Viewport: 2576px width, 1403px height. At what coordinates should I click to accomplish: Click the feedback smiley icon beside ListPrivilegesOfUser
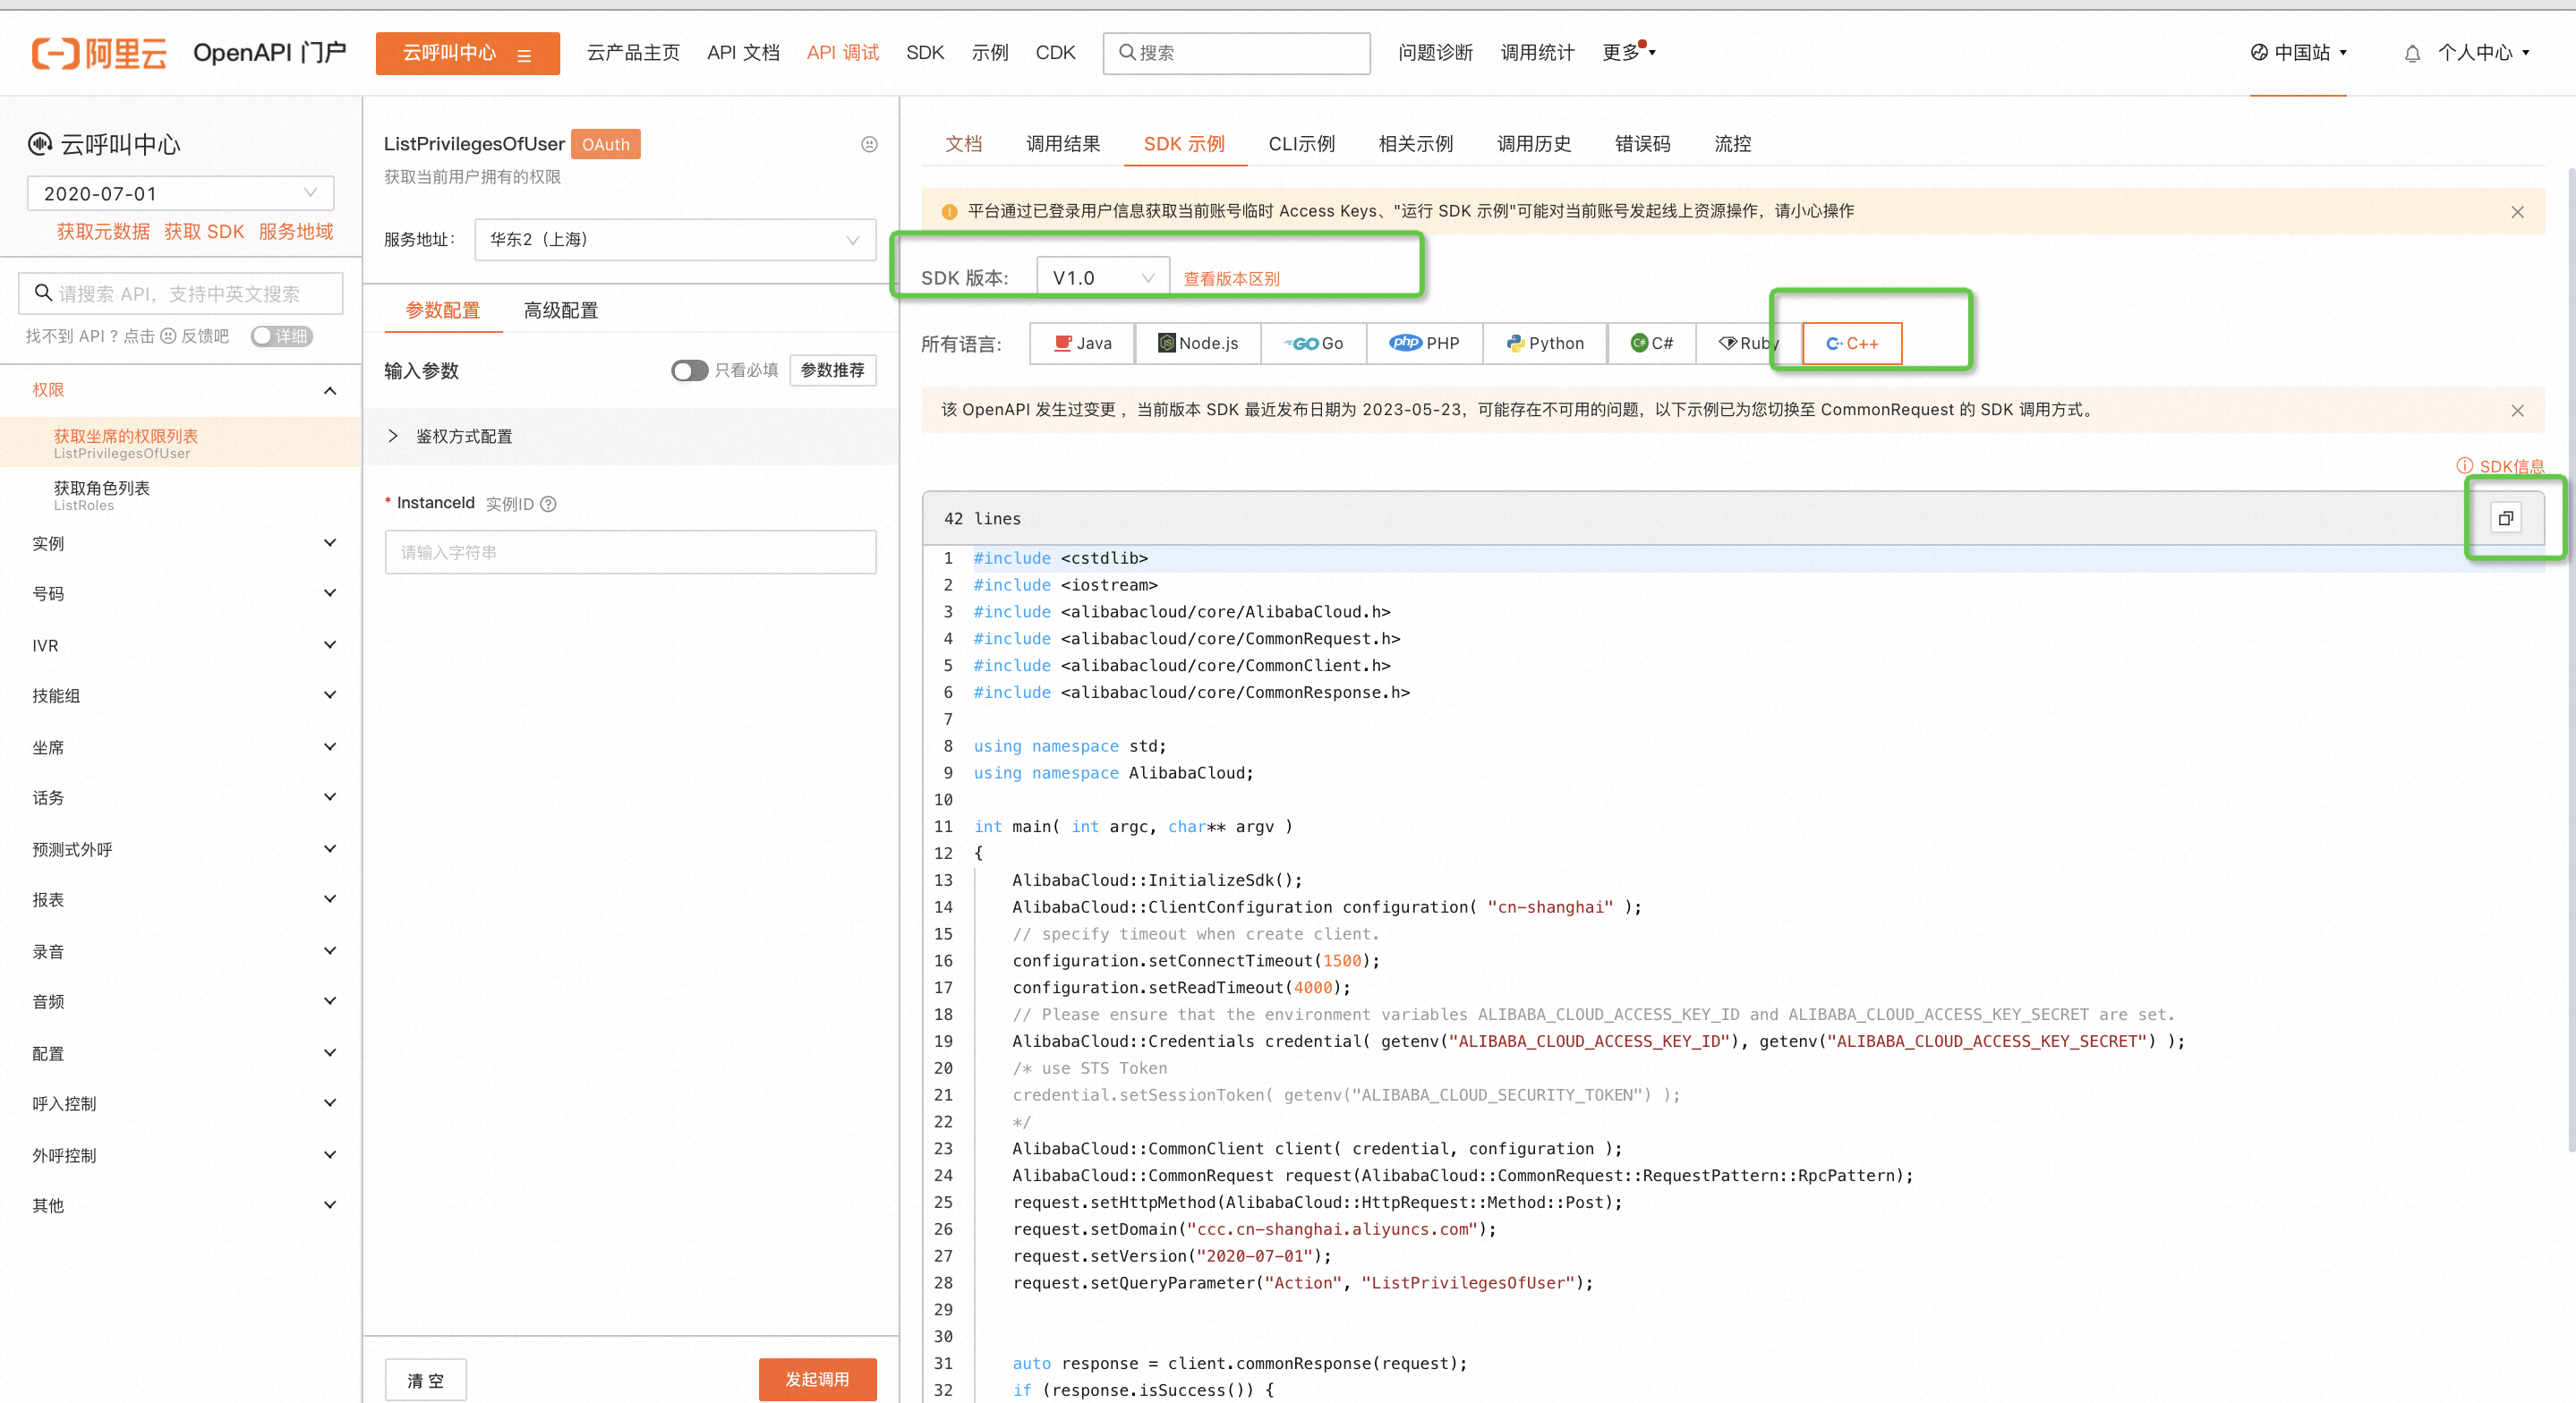click(869, 144)
